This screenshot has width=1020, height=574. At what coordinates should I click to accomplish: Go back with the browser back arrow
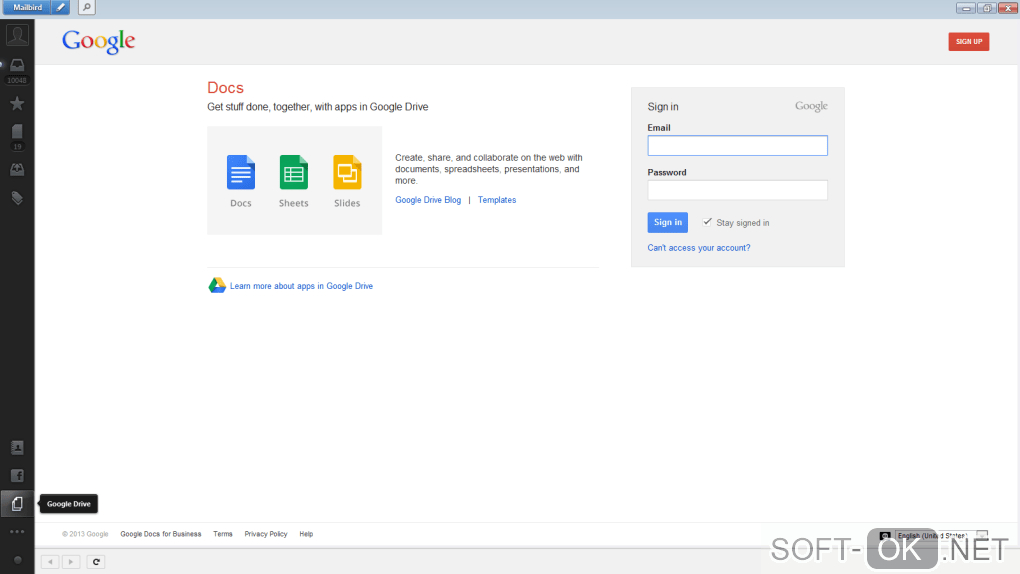click(50, 562)
